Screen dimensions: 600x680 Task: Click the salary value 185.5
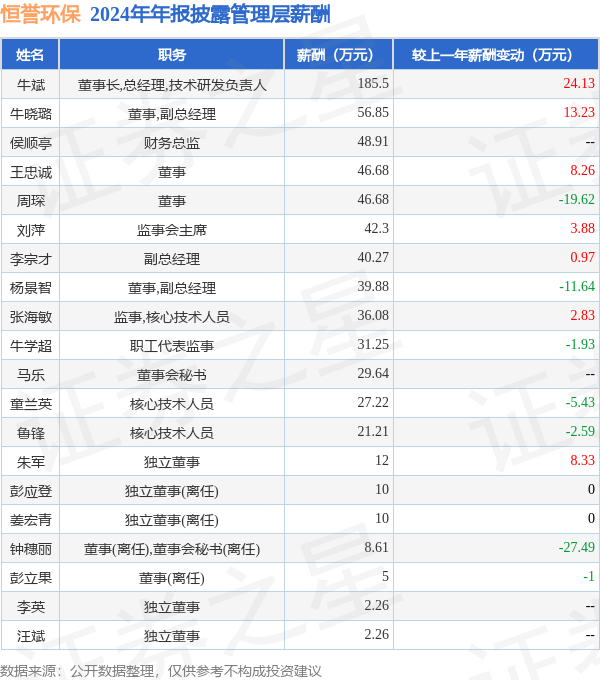tap(373, 83)
